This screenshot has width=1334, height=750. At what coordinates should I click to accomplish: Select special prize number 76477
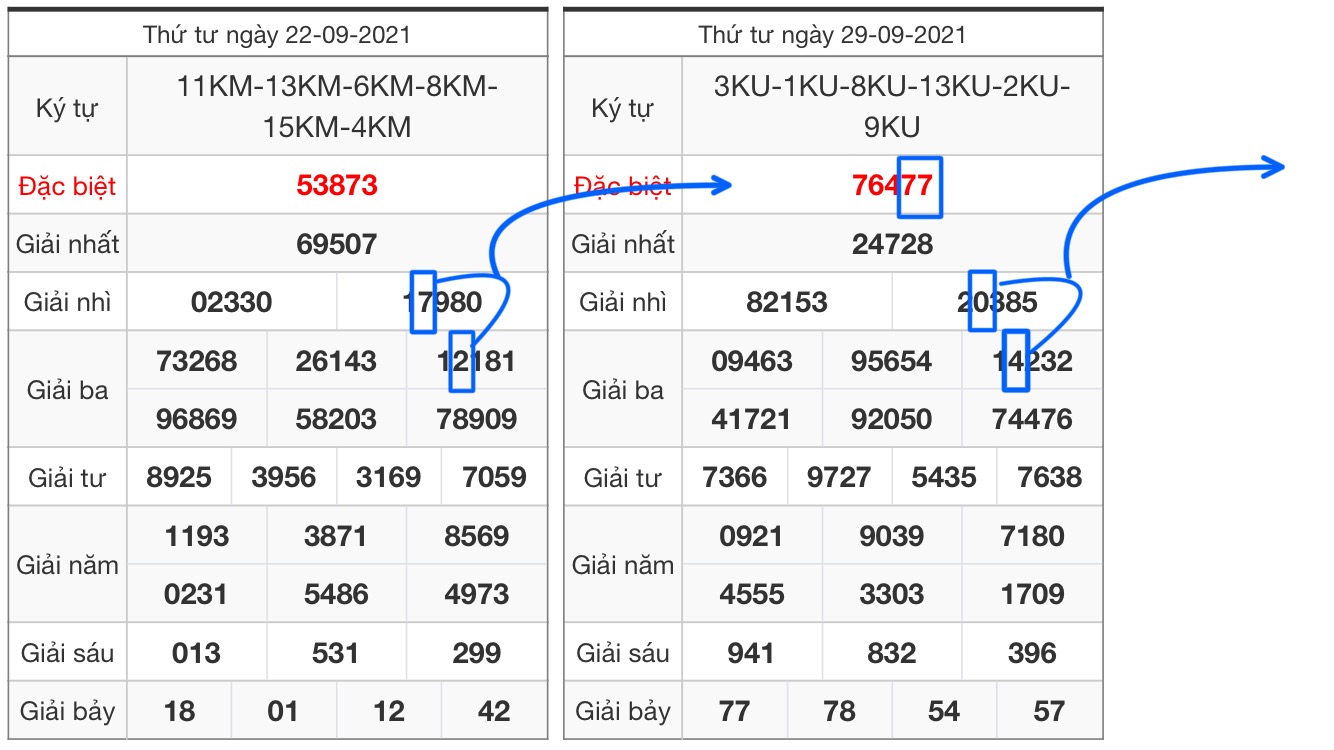[892, 185]
